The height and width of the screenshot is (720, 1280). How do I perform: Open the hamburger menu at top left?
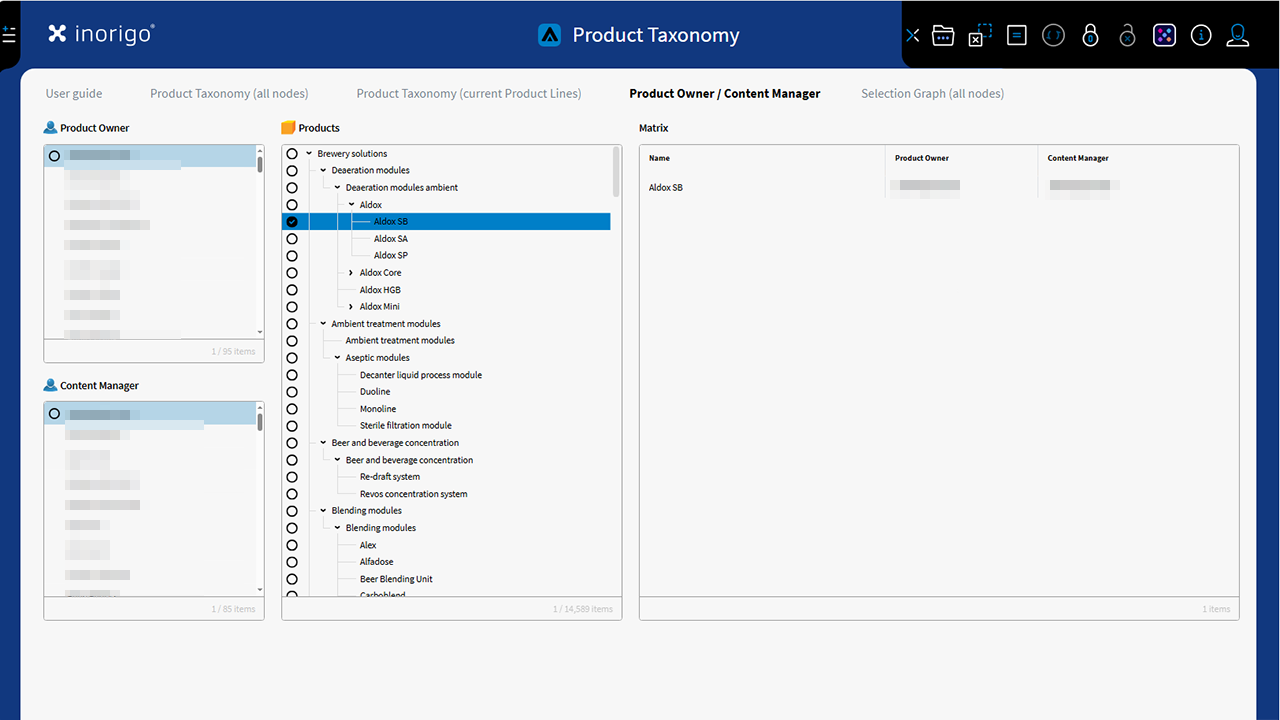(x=9, y=35)
